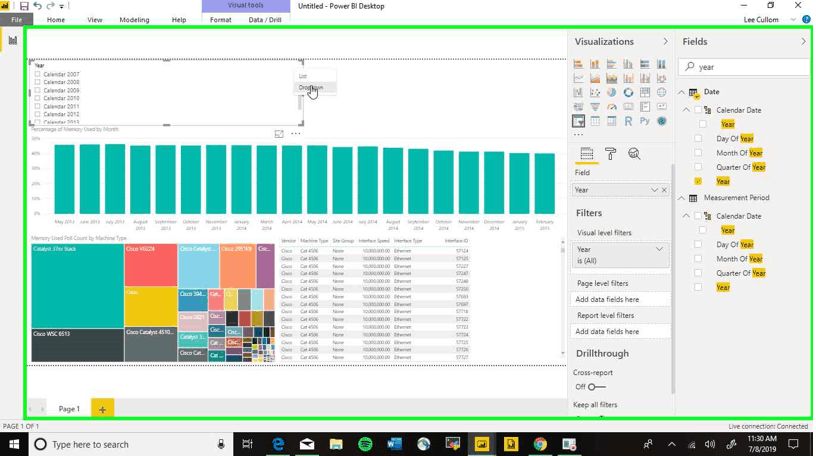This screenshot has height=457, width=816.
Task: Click the Report view sidebar icon
Action: [12, 41]
